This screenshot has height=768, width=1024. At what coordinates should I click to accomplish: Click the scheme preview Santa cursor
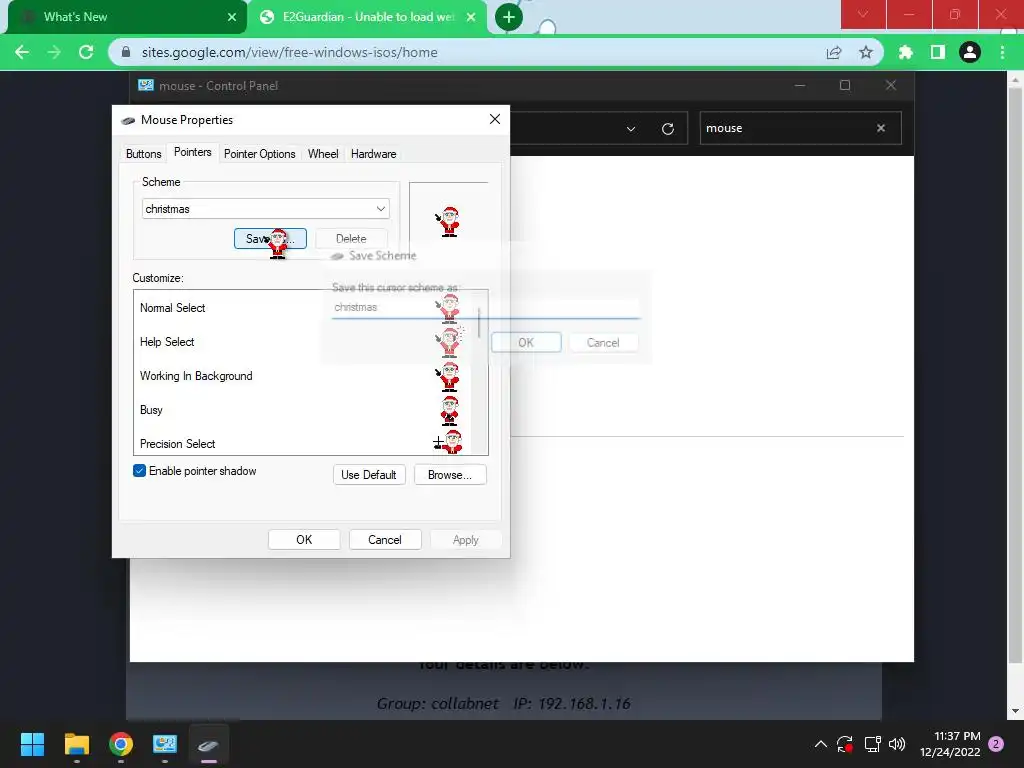pyautogui.click(x=448, y=221)
